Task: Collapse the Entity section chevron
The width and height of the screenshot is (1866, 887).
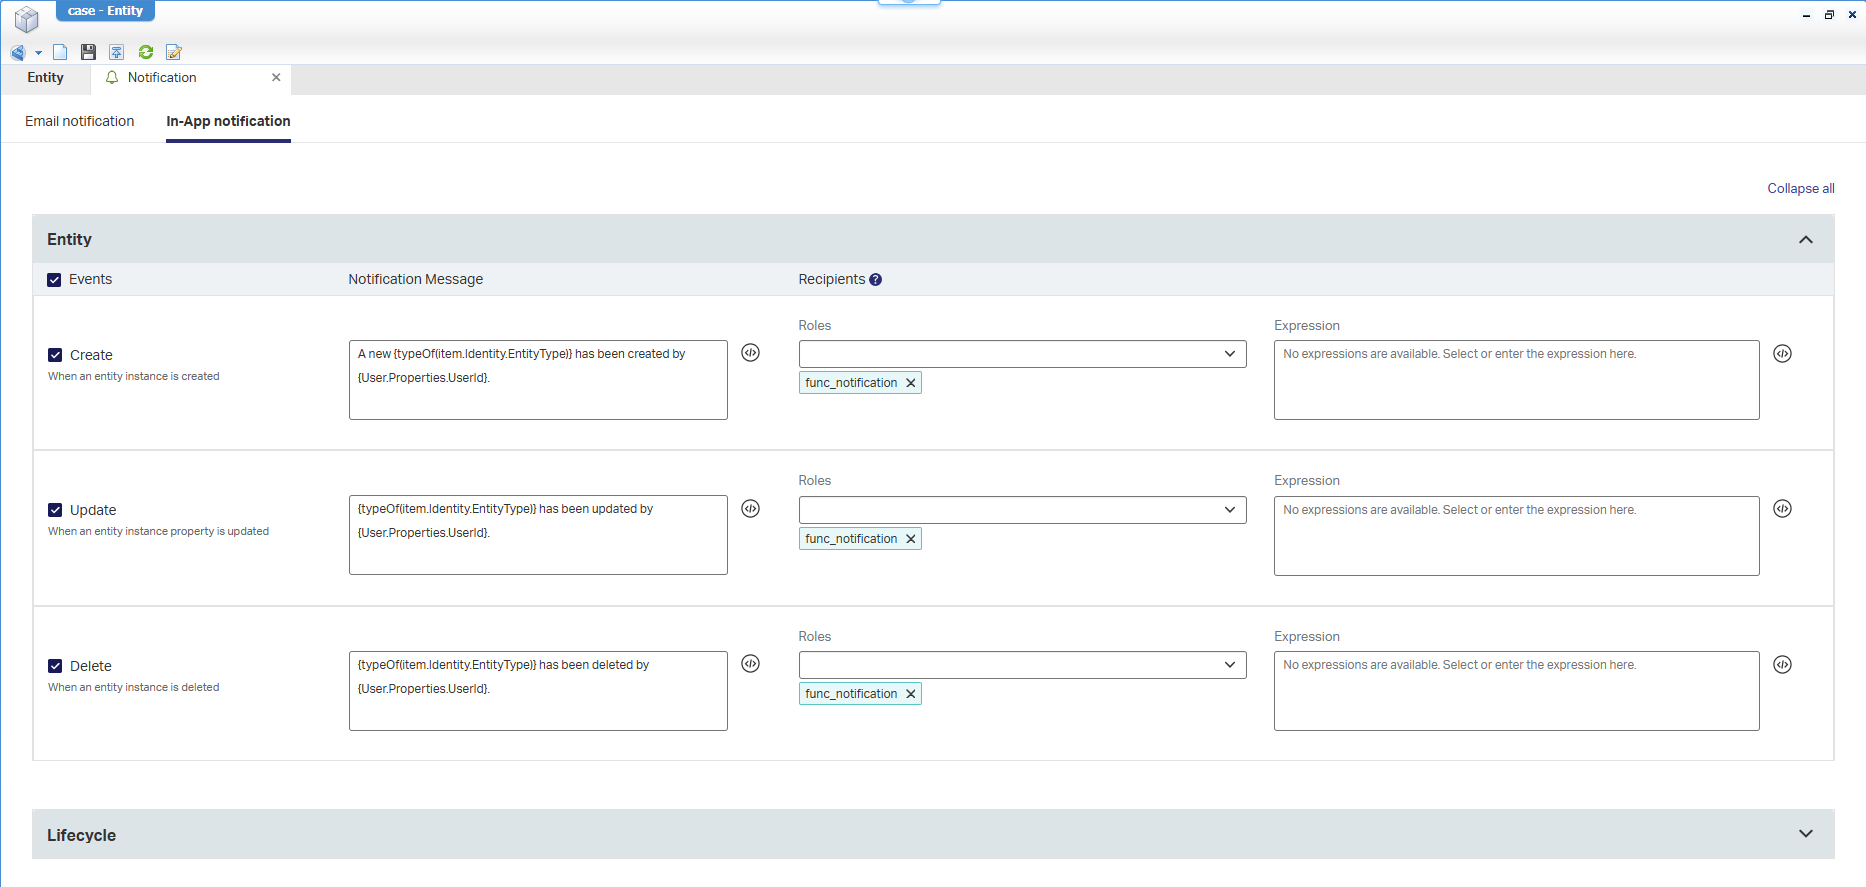Action: 1805,240
